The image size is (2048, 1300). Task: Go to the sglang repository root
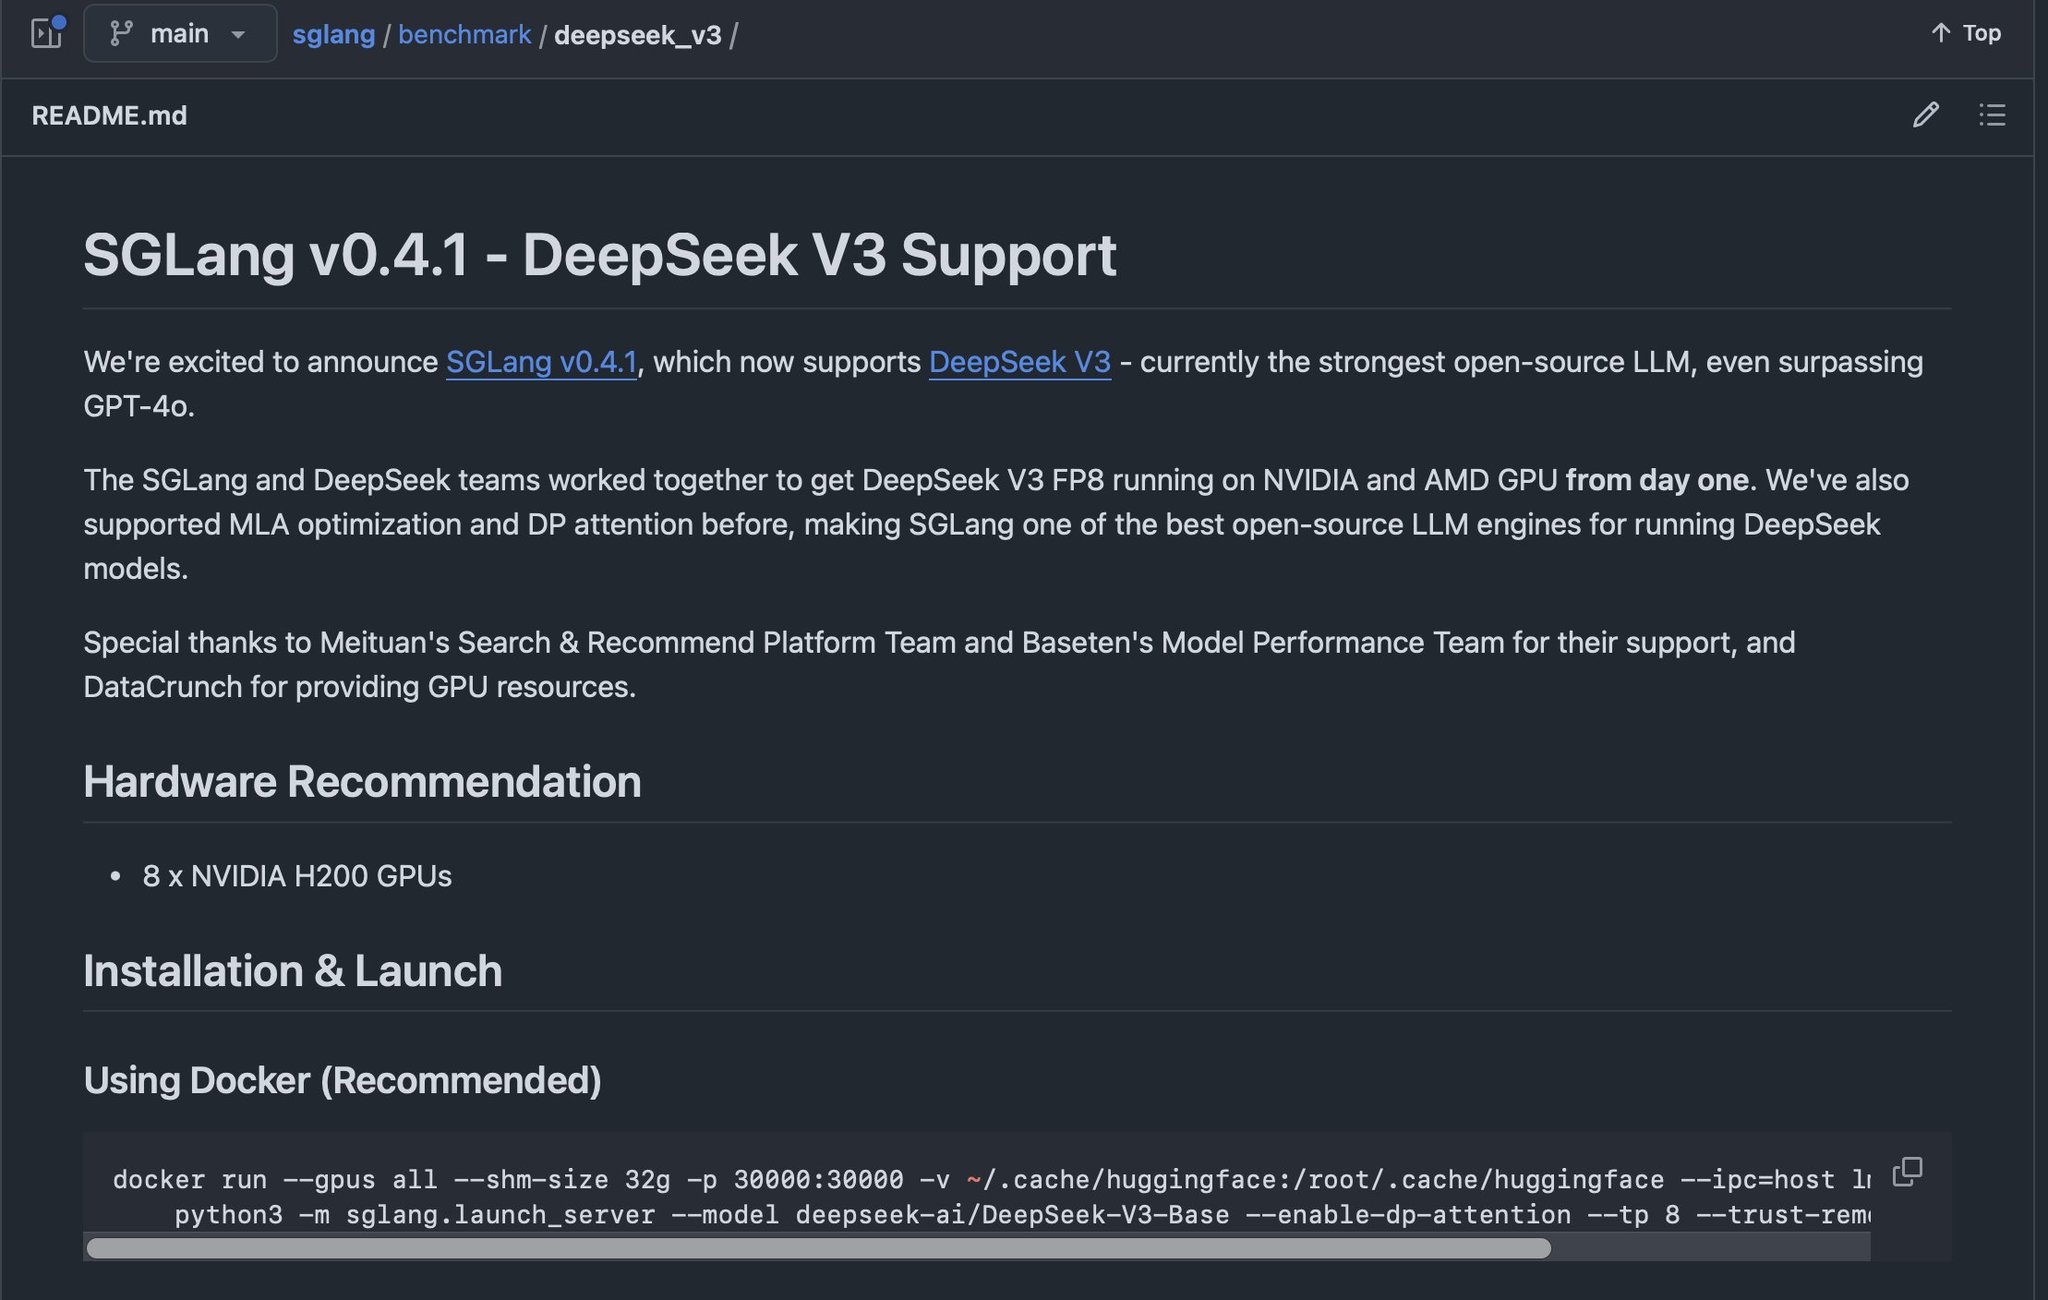tap(333, 35)
